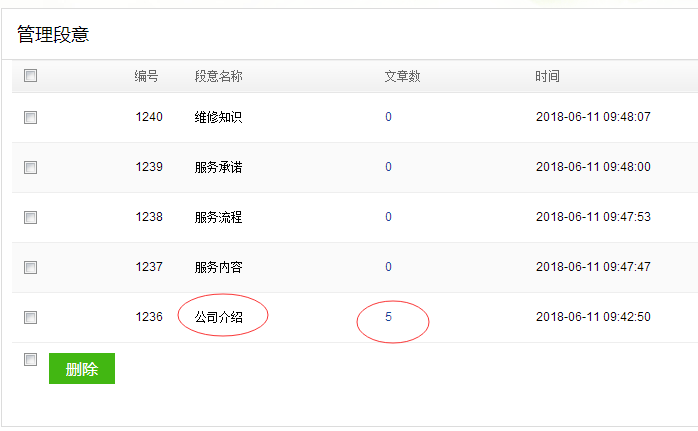Open article count link for 服务流程
Image resolution: width=698 pixels, height=431 pixels.
coord(388,217)
